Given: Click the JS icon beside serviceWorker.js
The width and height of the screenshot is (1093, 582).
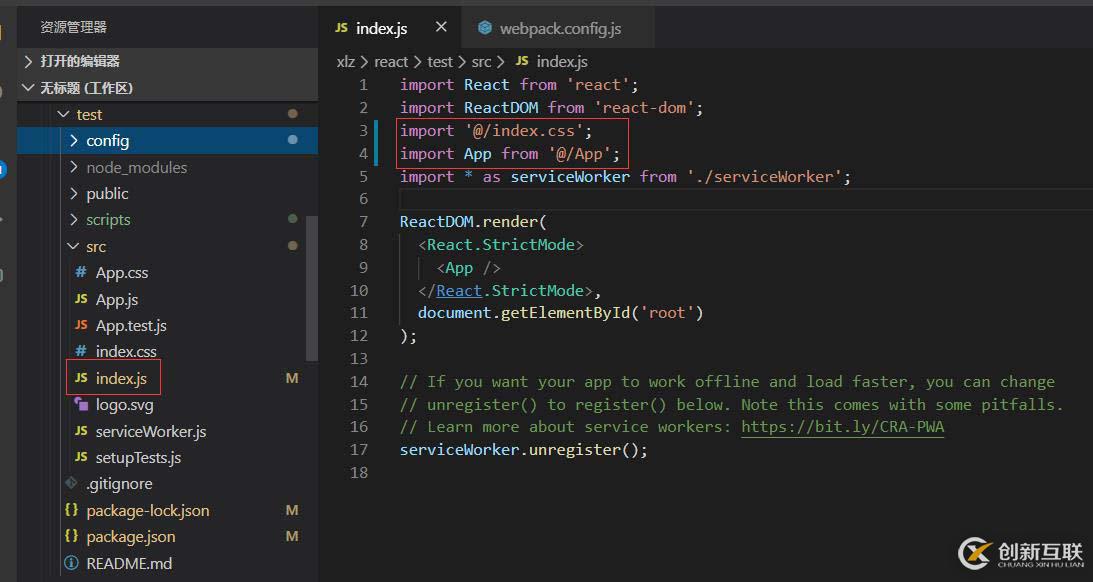Looking at the screenshot, I should tap(81, 431).
